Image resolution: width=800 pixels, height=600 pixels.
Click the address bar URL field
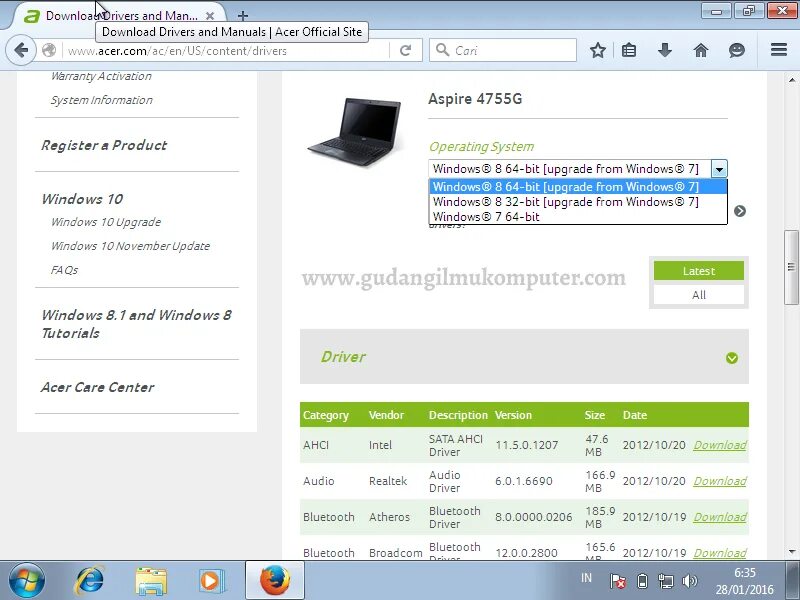pyautogui.click(x=227, y=51)
